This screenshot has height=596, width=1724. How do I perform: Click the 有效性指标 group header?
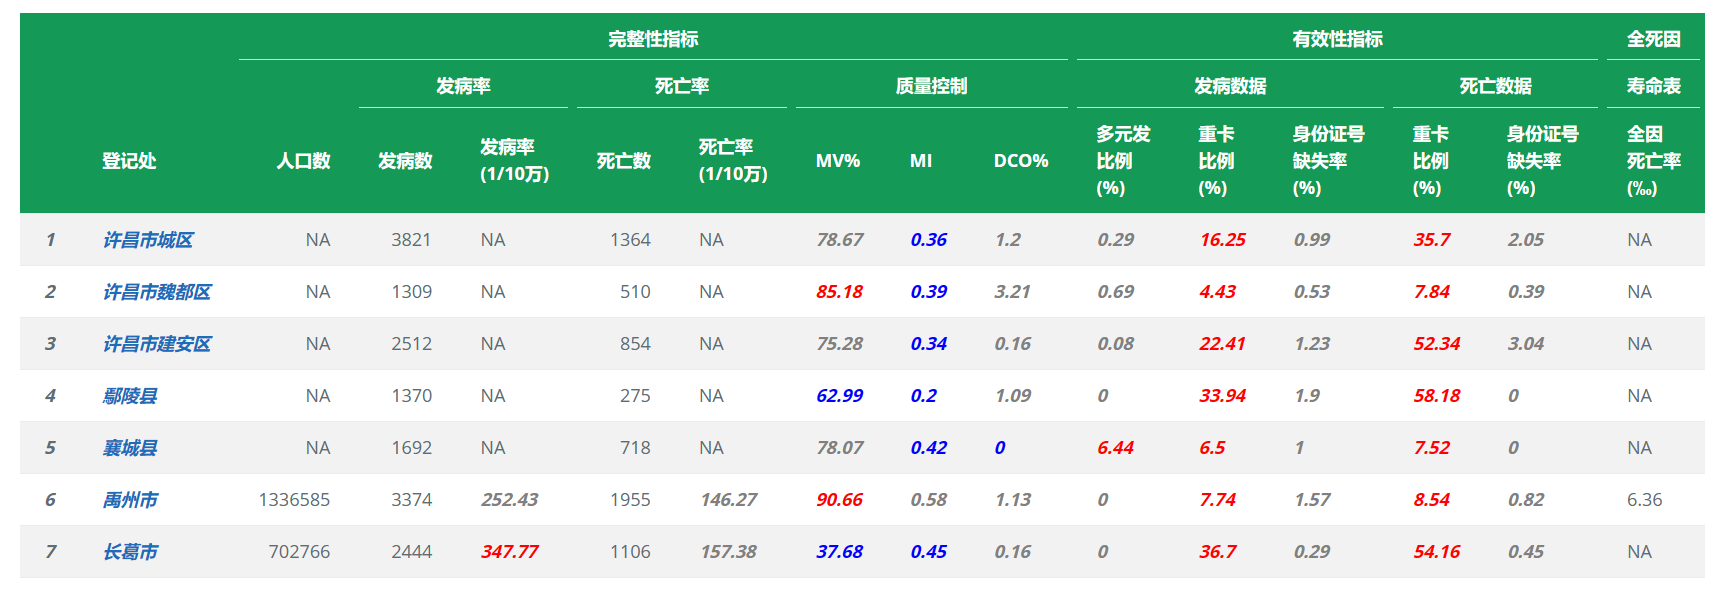click(x=1337, y=39)
